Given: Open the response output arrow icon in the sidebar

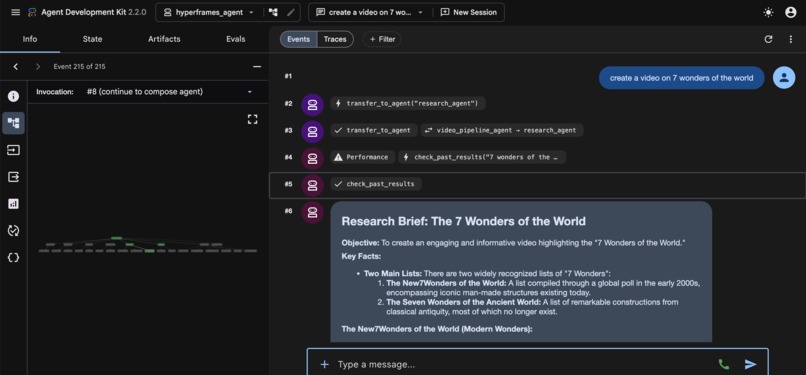Looking at the screenshot, I should (x=13, y=177).
